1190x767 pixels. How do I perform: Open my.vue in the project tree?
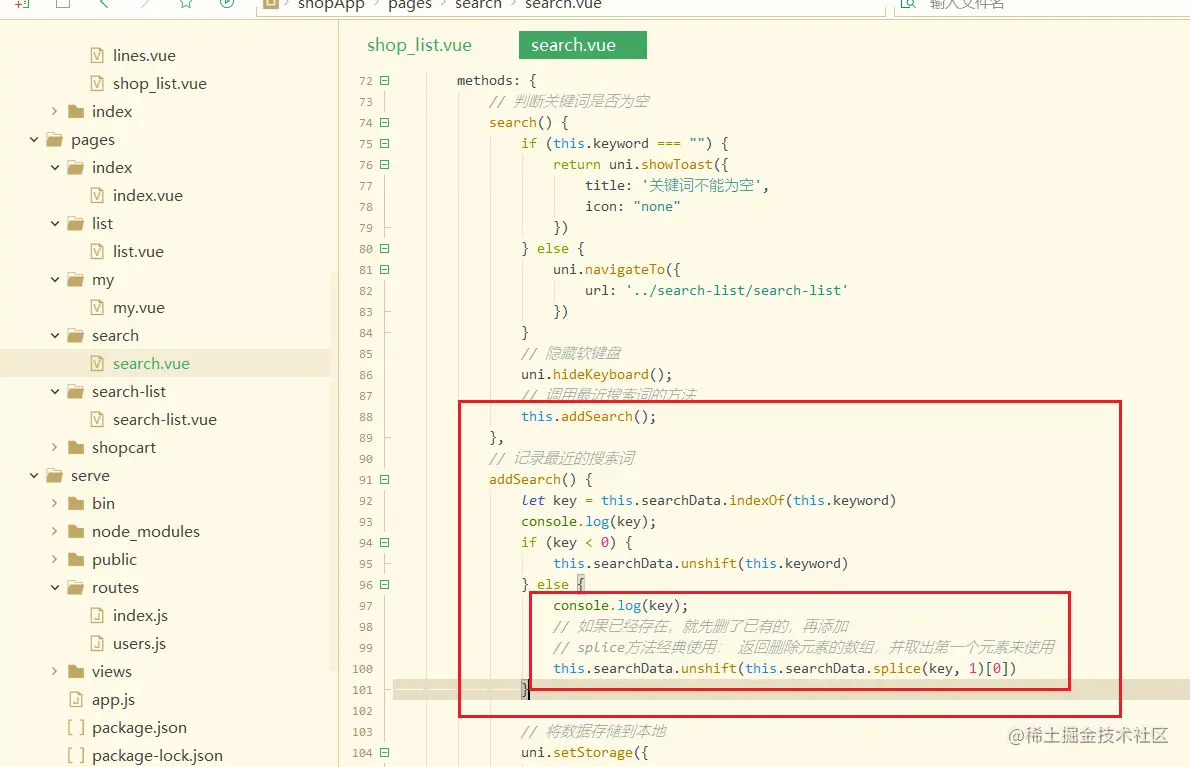[139, 308]
